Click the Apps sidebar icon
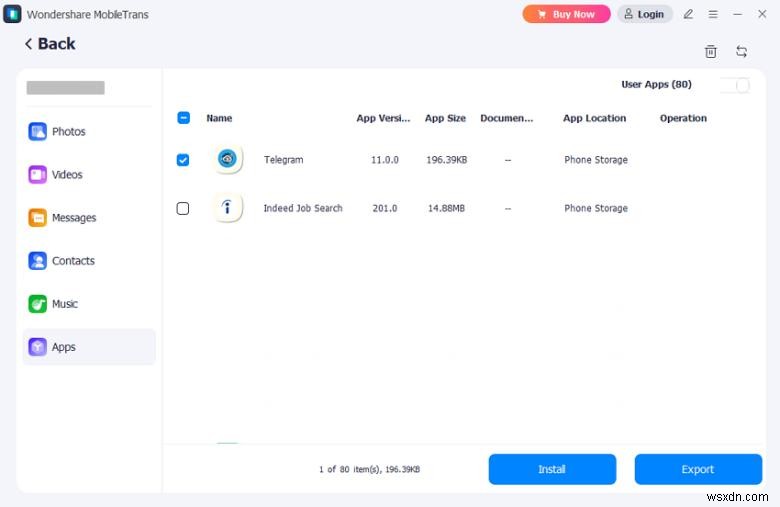Viewport: 780px width, 507px height. coord(37,347)
